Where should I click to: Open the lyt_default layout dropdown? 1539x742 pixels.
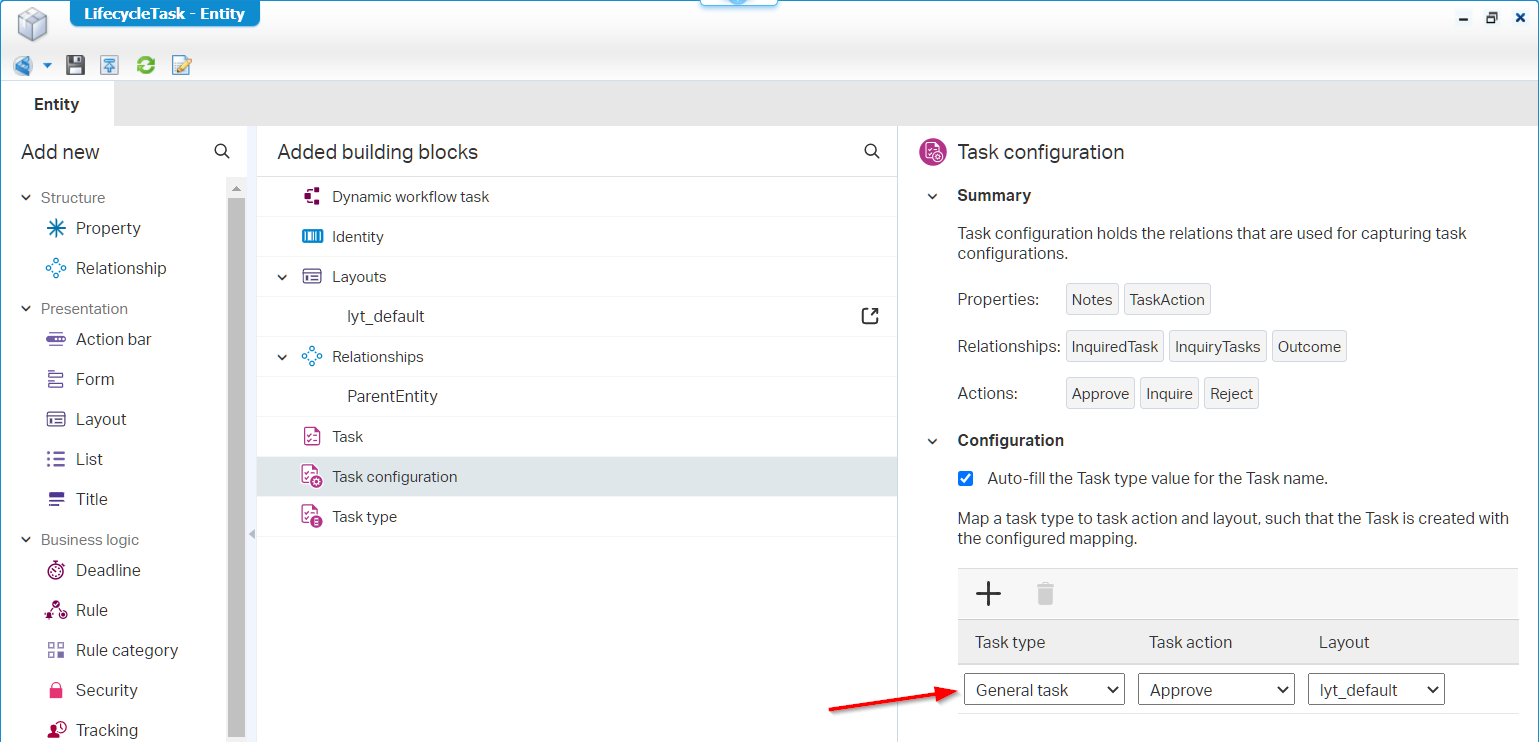point(1376,690)
